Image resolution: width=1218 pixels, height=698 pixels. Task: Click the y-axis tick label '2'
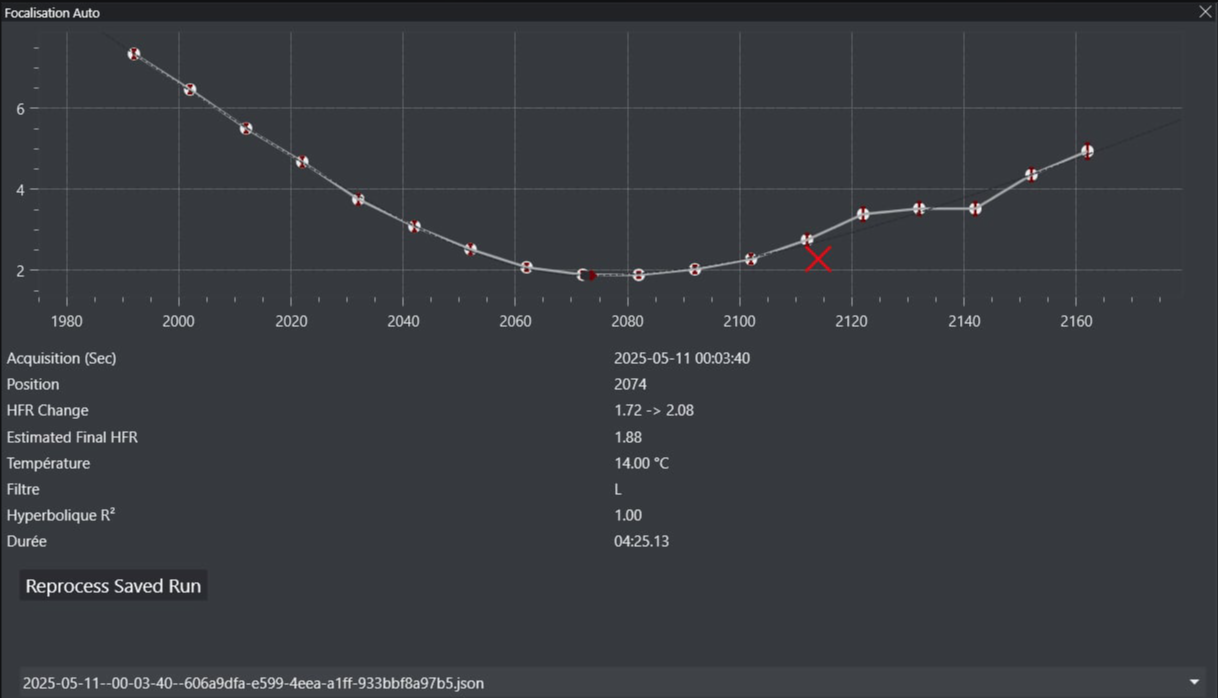[20, 270]
